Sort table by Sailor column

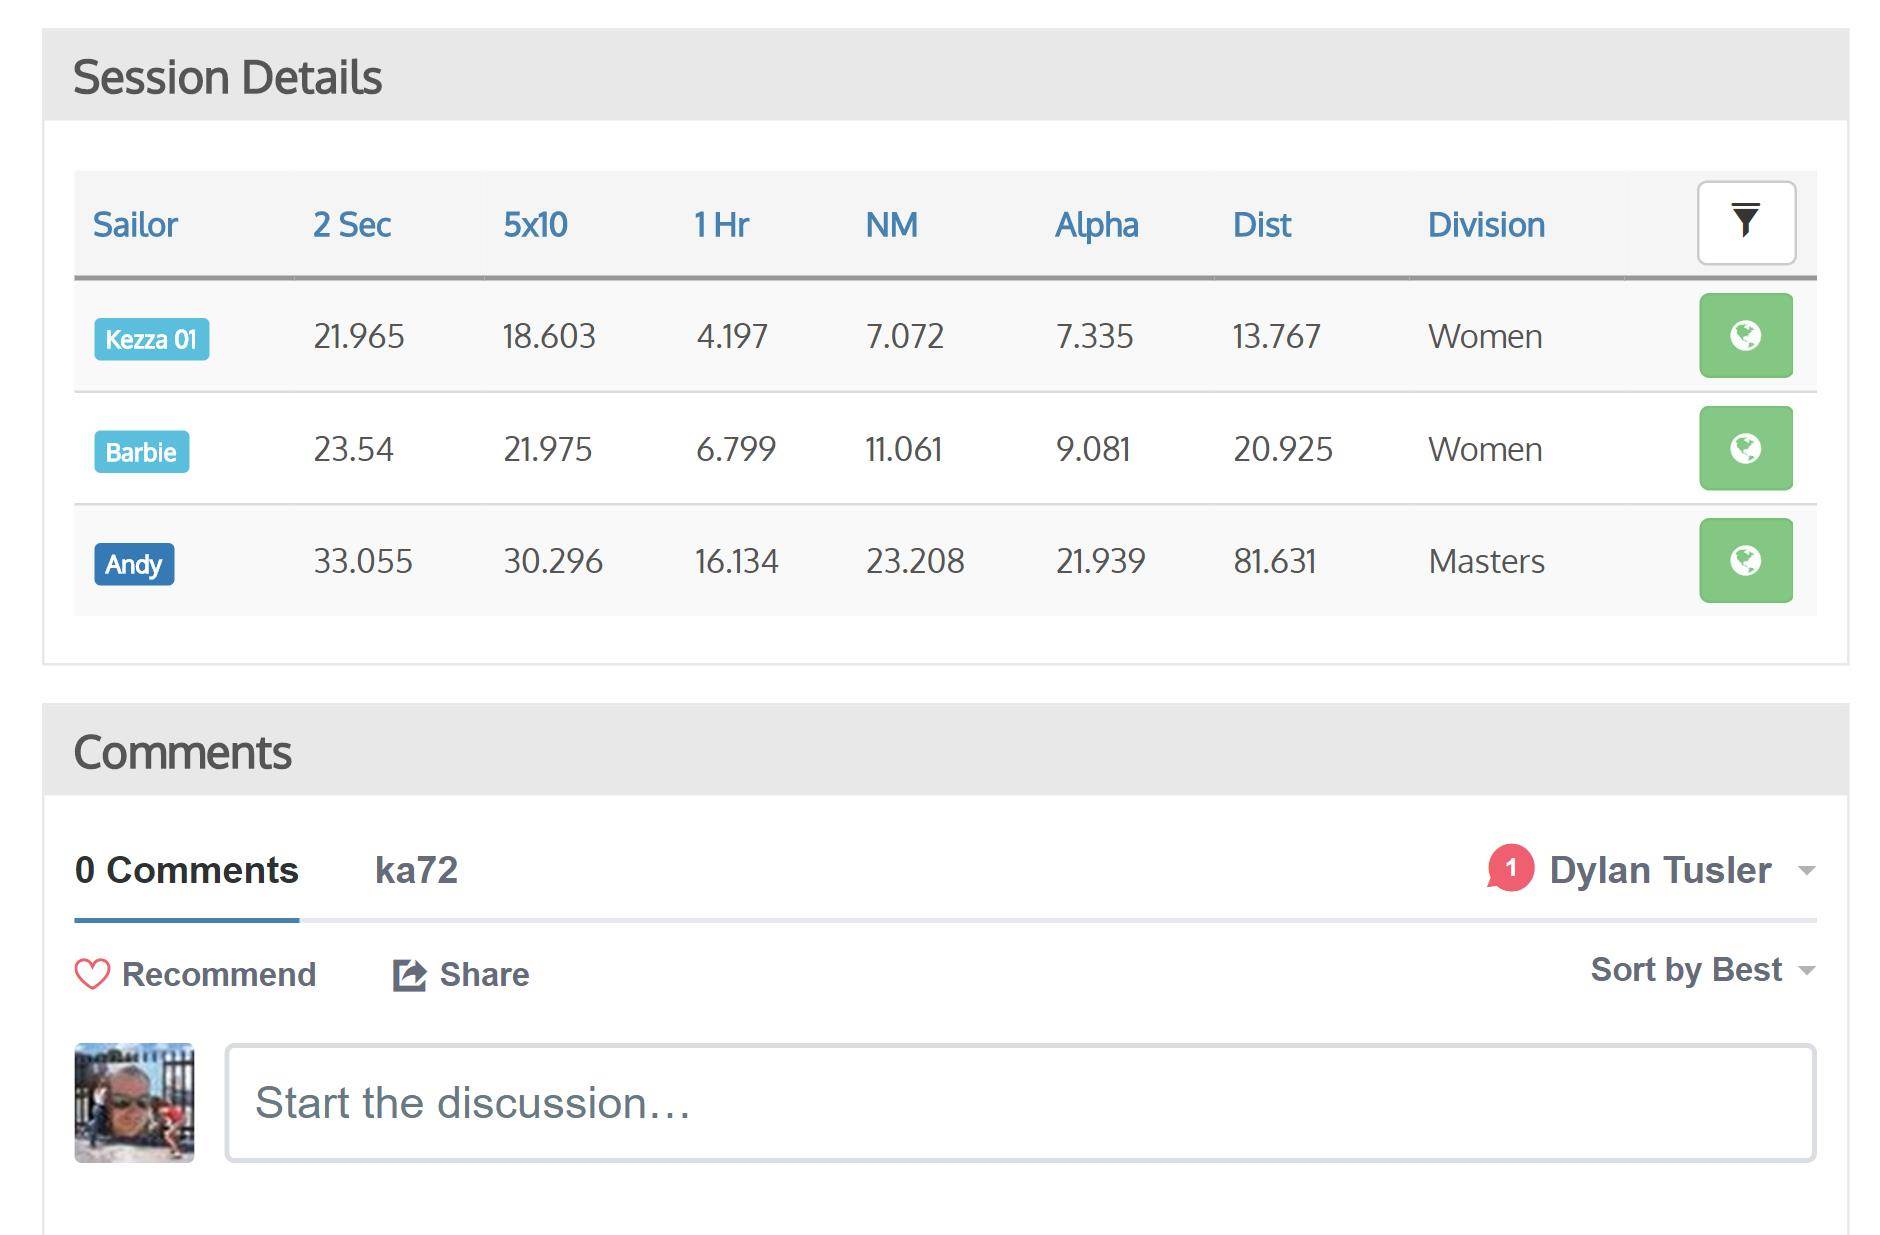click(x=135, y=225)
